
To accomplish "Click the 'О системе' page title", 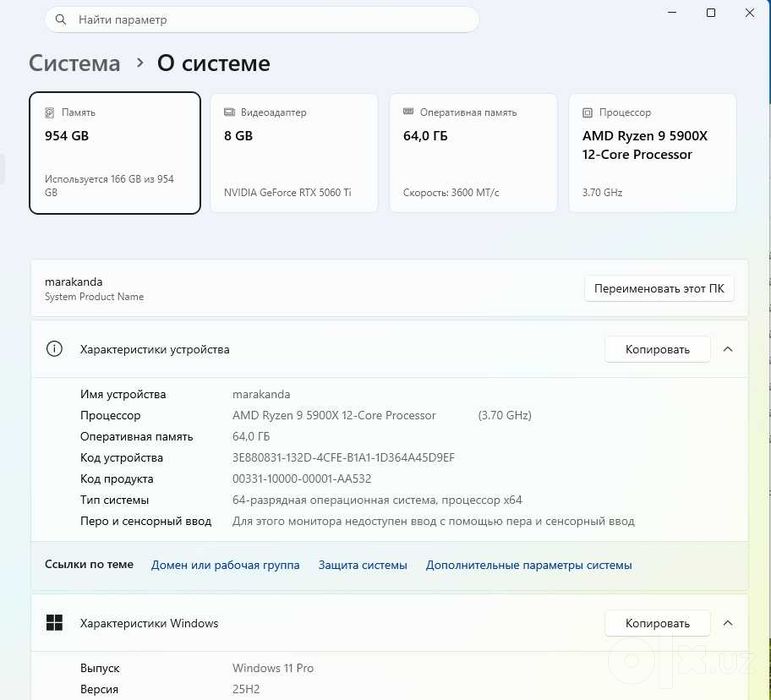I will pyautogui.click(x=213, y=63).
